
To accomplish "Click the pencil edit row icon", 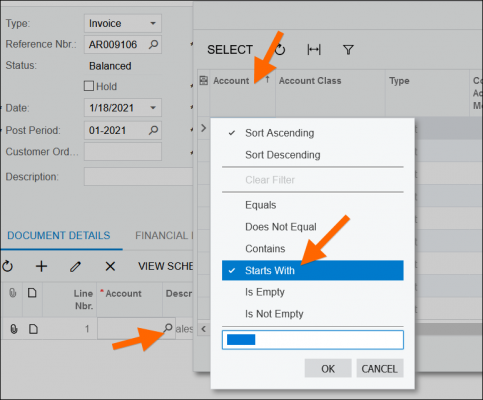I will tap(75, 266).
